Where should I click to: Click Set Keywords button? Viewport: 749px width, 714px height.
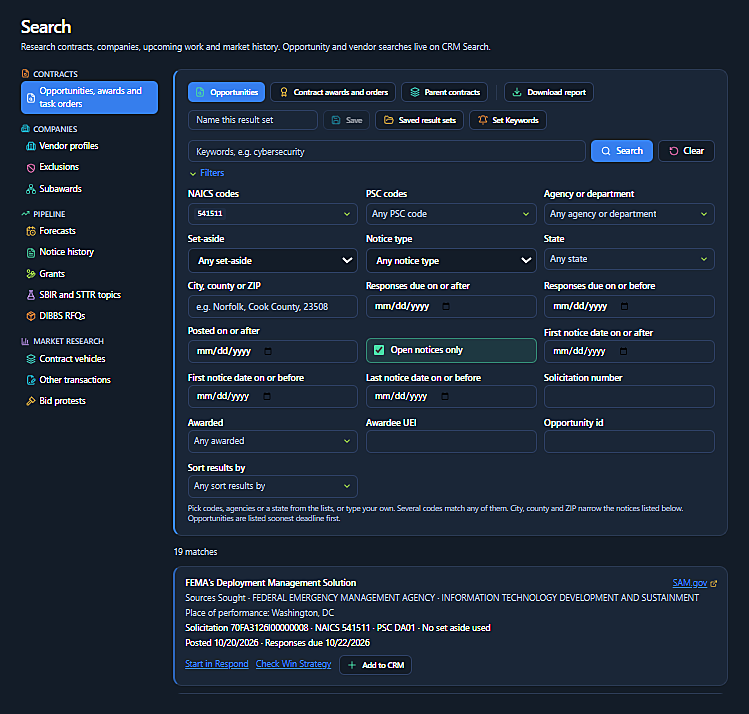508,120
